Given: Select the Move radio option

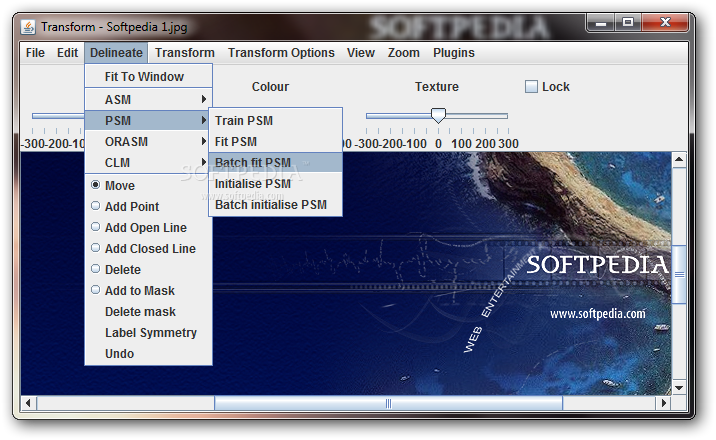Looking at the screenshot, I should coord(148,185).
